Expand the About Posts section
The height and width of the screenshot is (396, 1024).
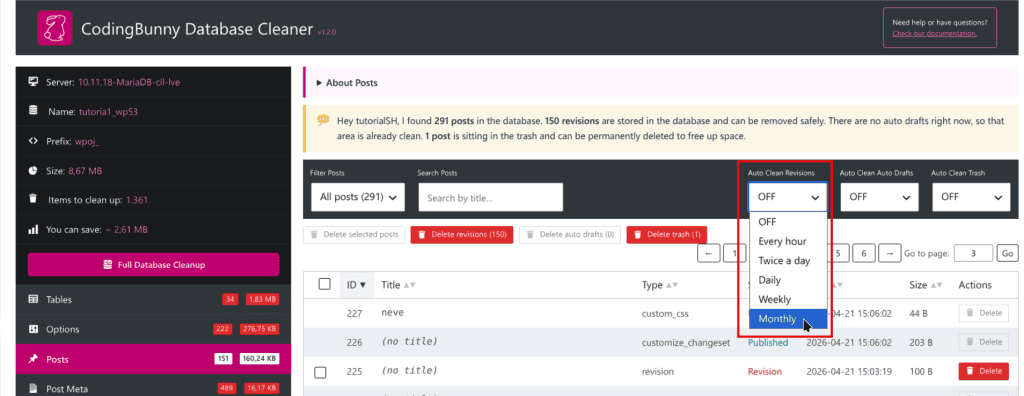pos(347,83)
